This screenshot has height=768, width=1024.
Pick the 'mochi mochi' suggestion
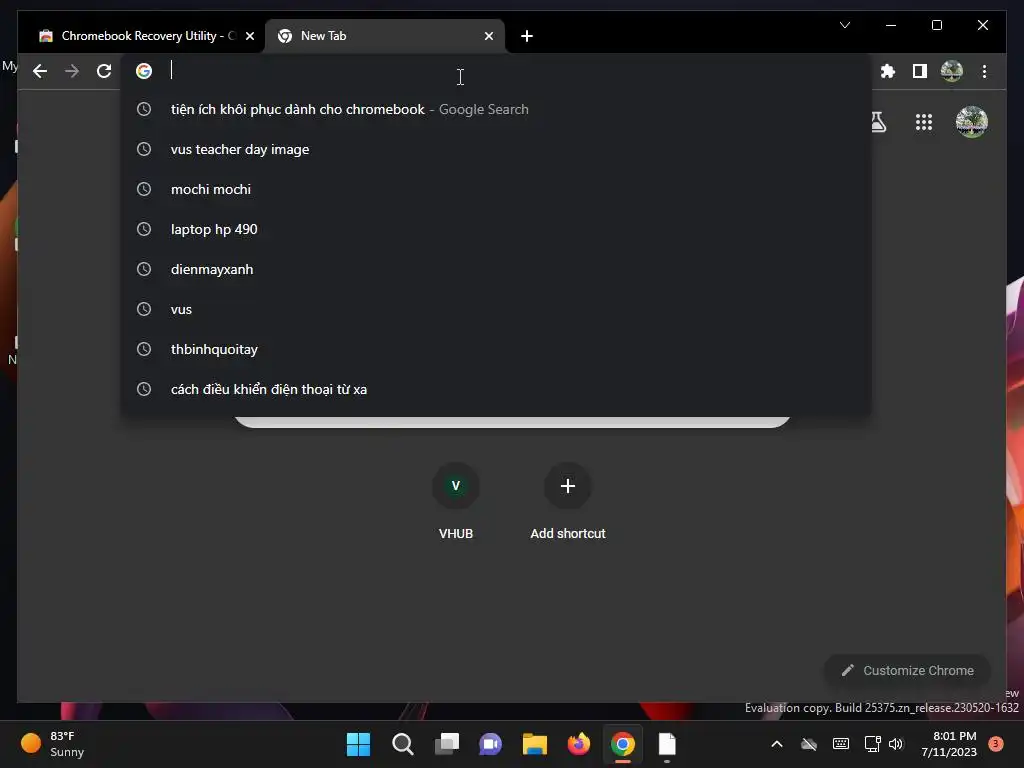pos(496,189)
